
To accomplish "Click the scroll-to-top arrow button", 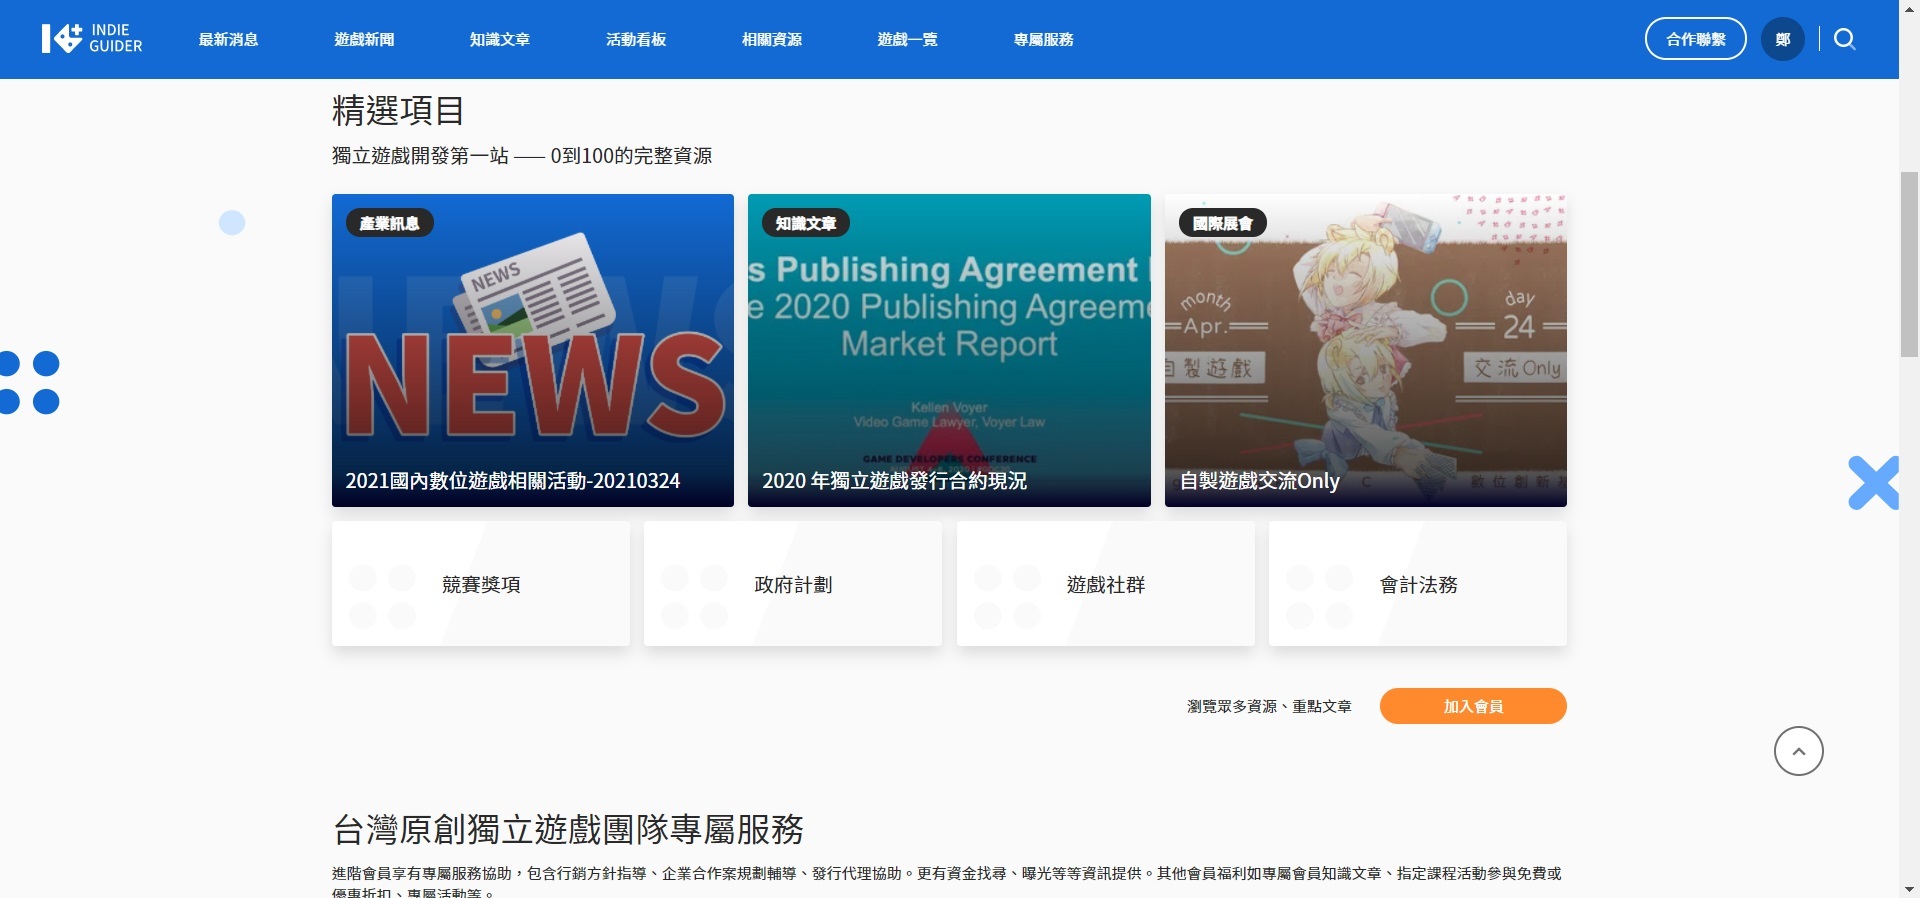I will pyautogui.click(x=1798, y=751).
